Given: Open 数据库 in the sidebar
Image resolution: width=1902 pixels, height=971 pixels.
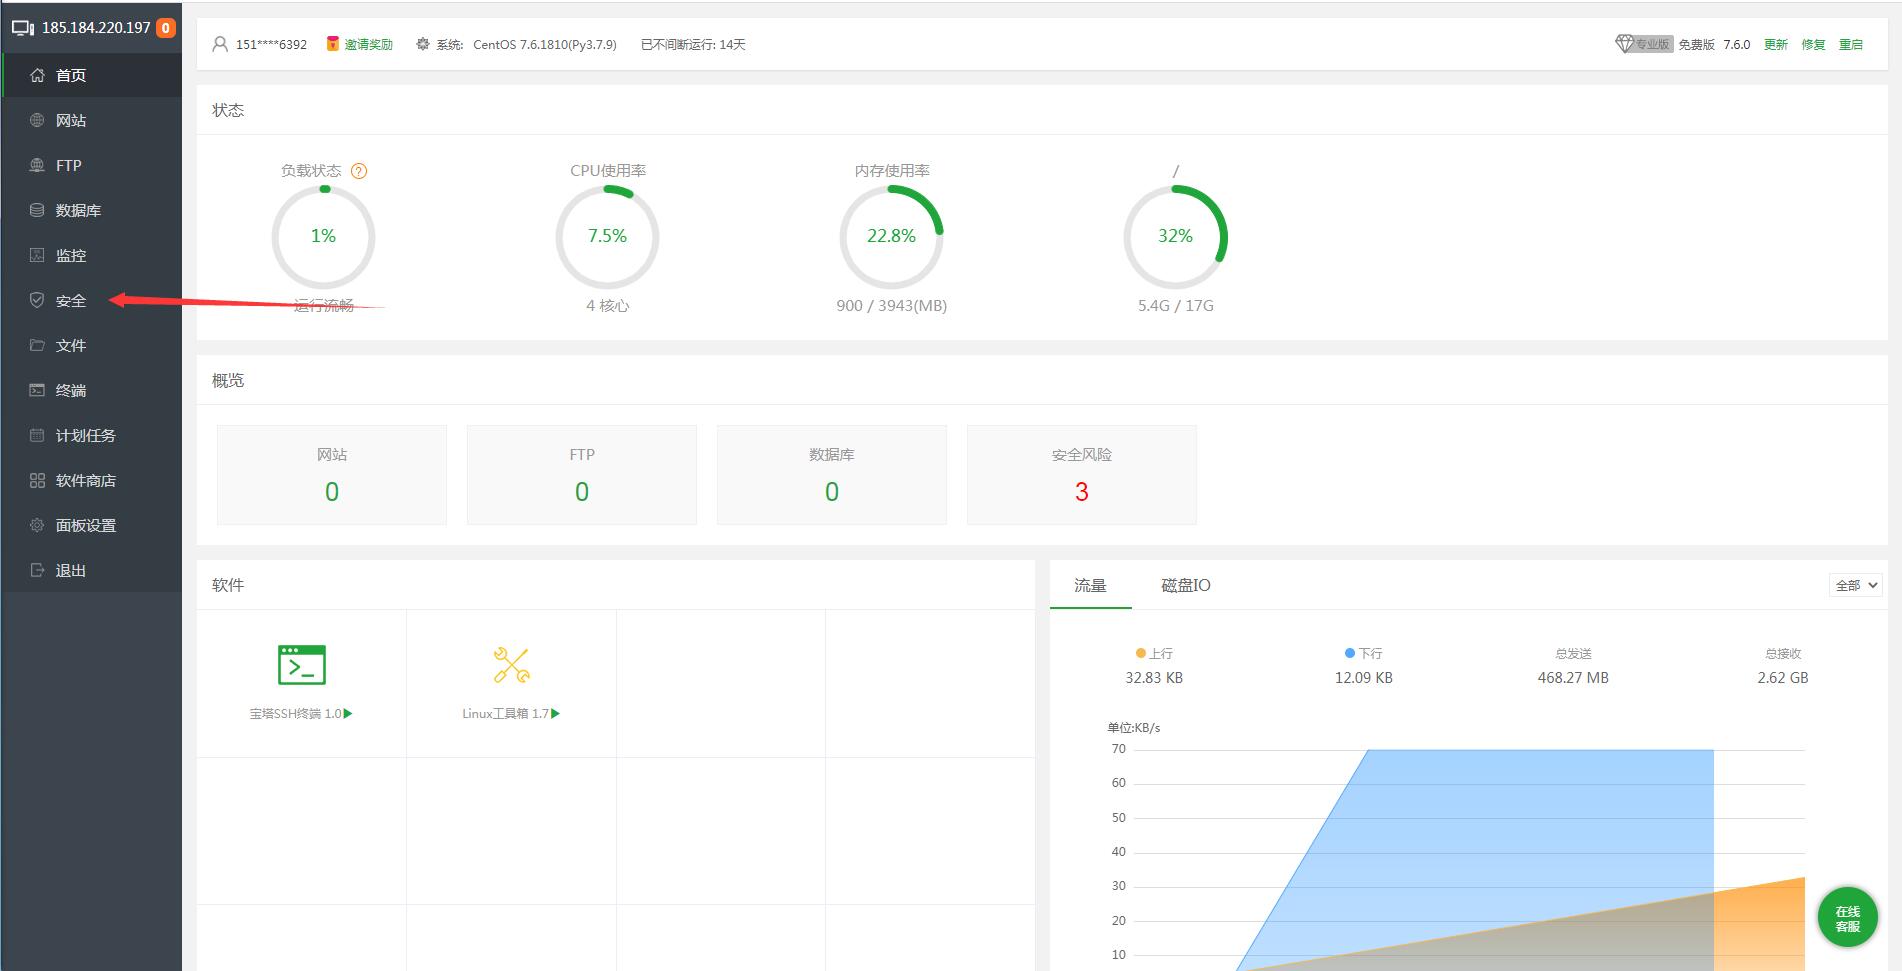Looking at the screenshot, I should (x=78, y=210).
